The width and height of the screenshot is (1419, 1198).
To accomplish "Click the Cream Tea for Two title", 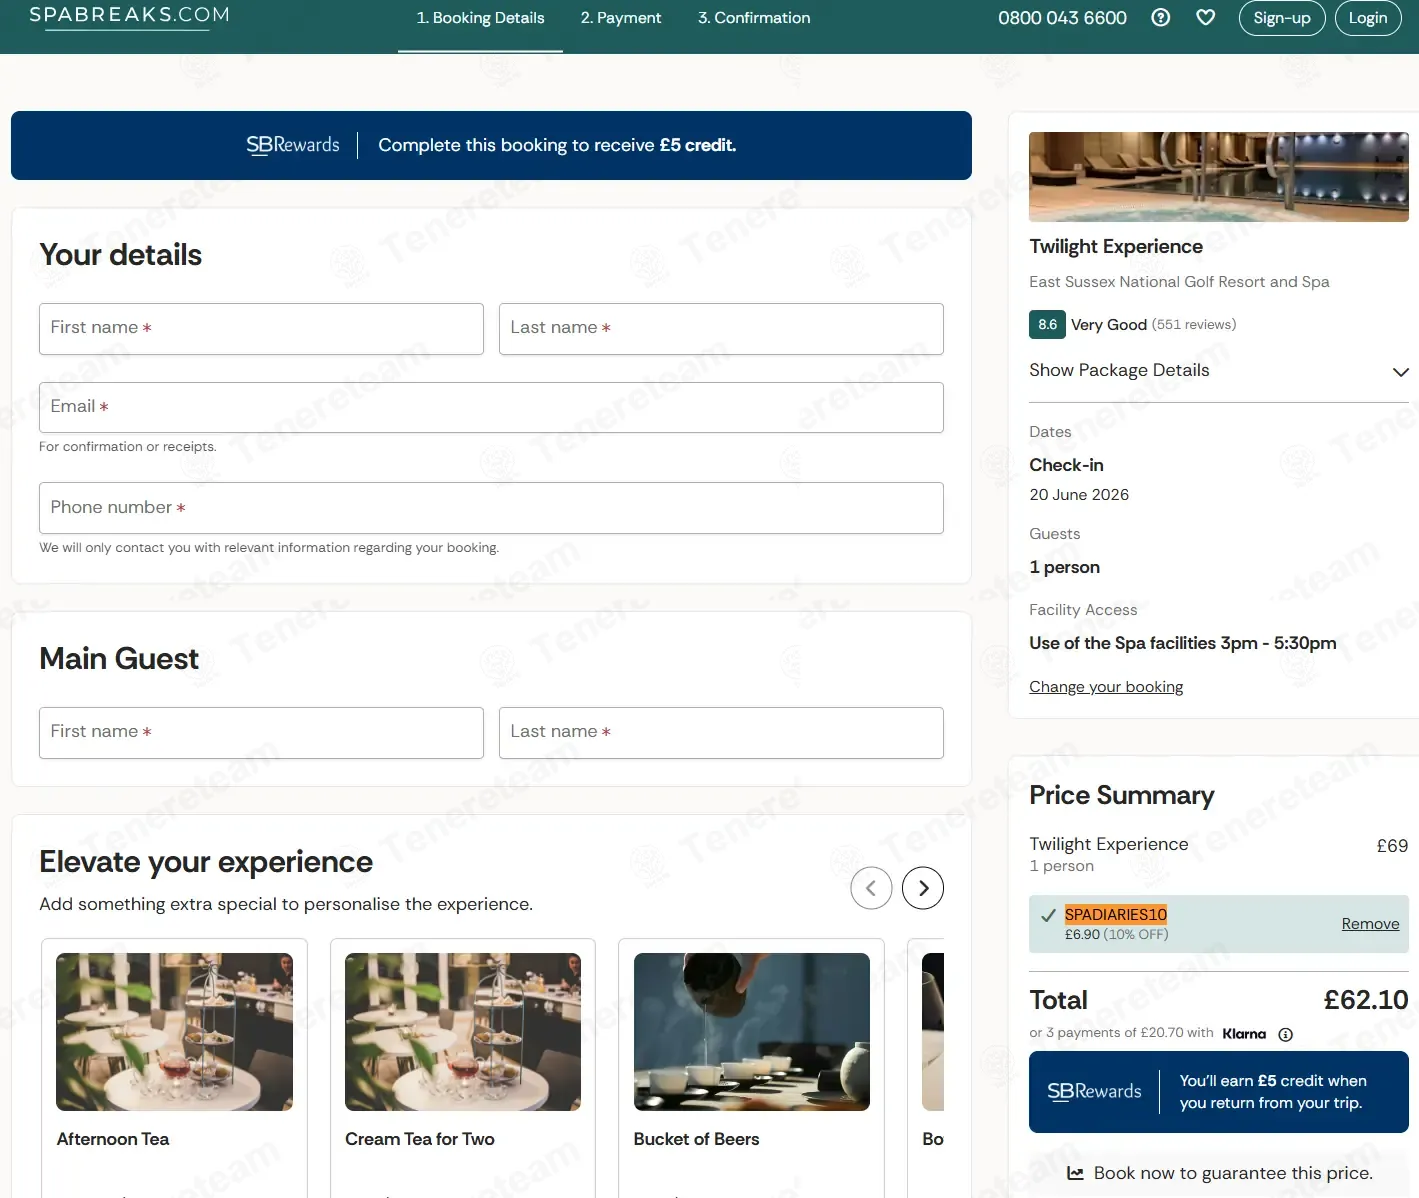I will pyautogui.click(x=420, y=1139).
